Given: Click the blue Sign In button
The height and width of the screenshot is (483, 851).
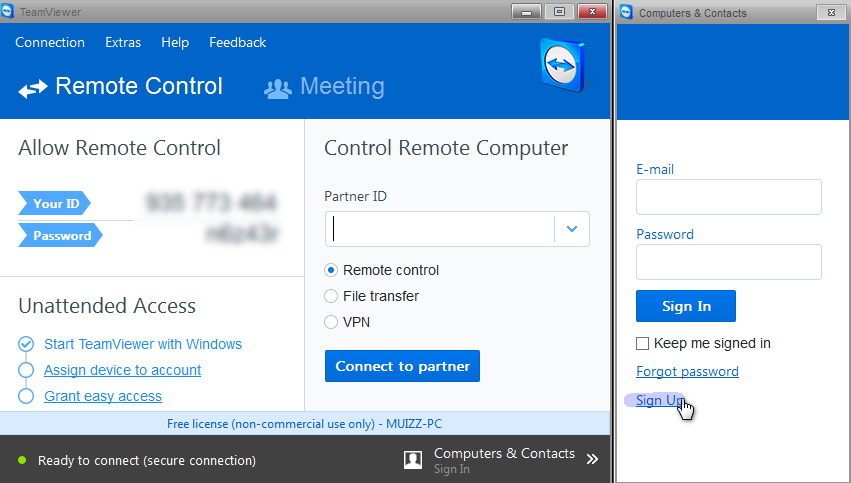Looking at the screenshot, I should (686, 306).
